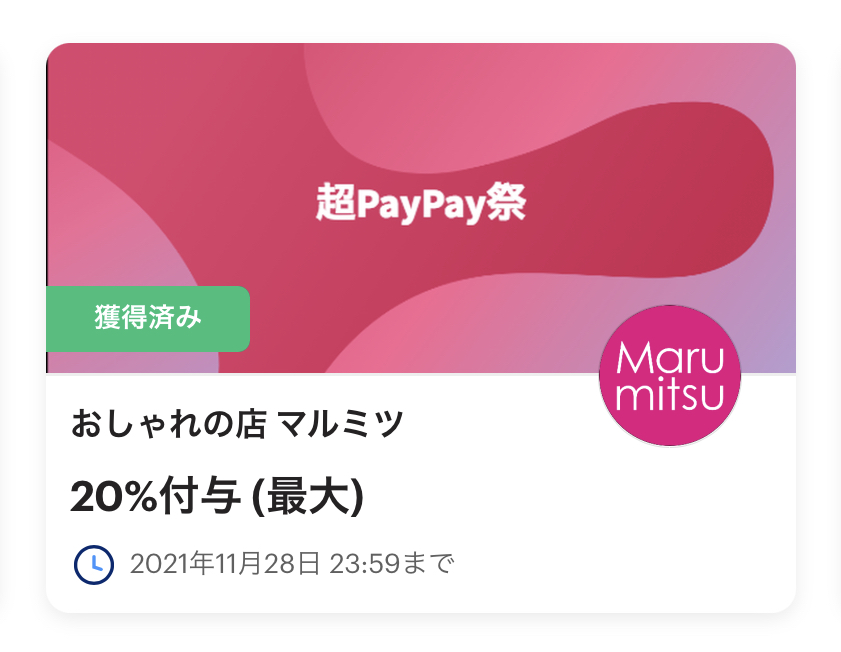Select the 超PayPay祭 campaign title
Image resolution: width=841 pixels, height=652 pixels.
[x=421, y=203]
